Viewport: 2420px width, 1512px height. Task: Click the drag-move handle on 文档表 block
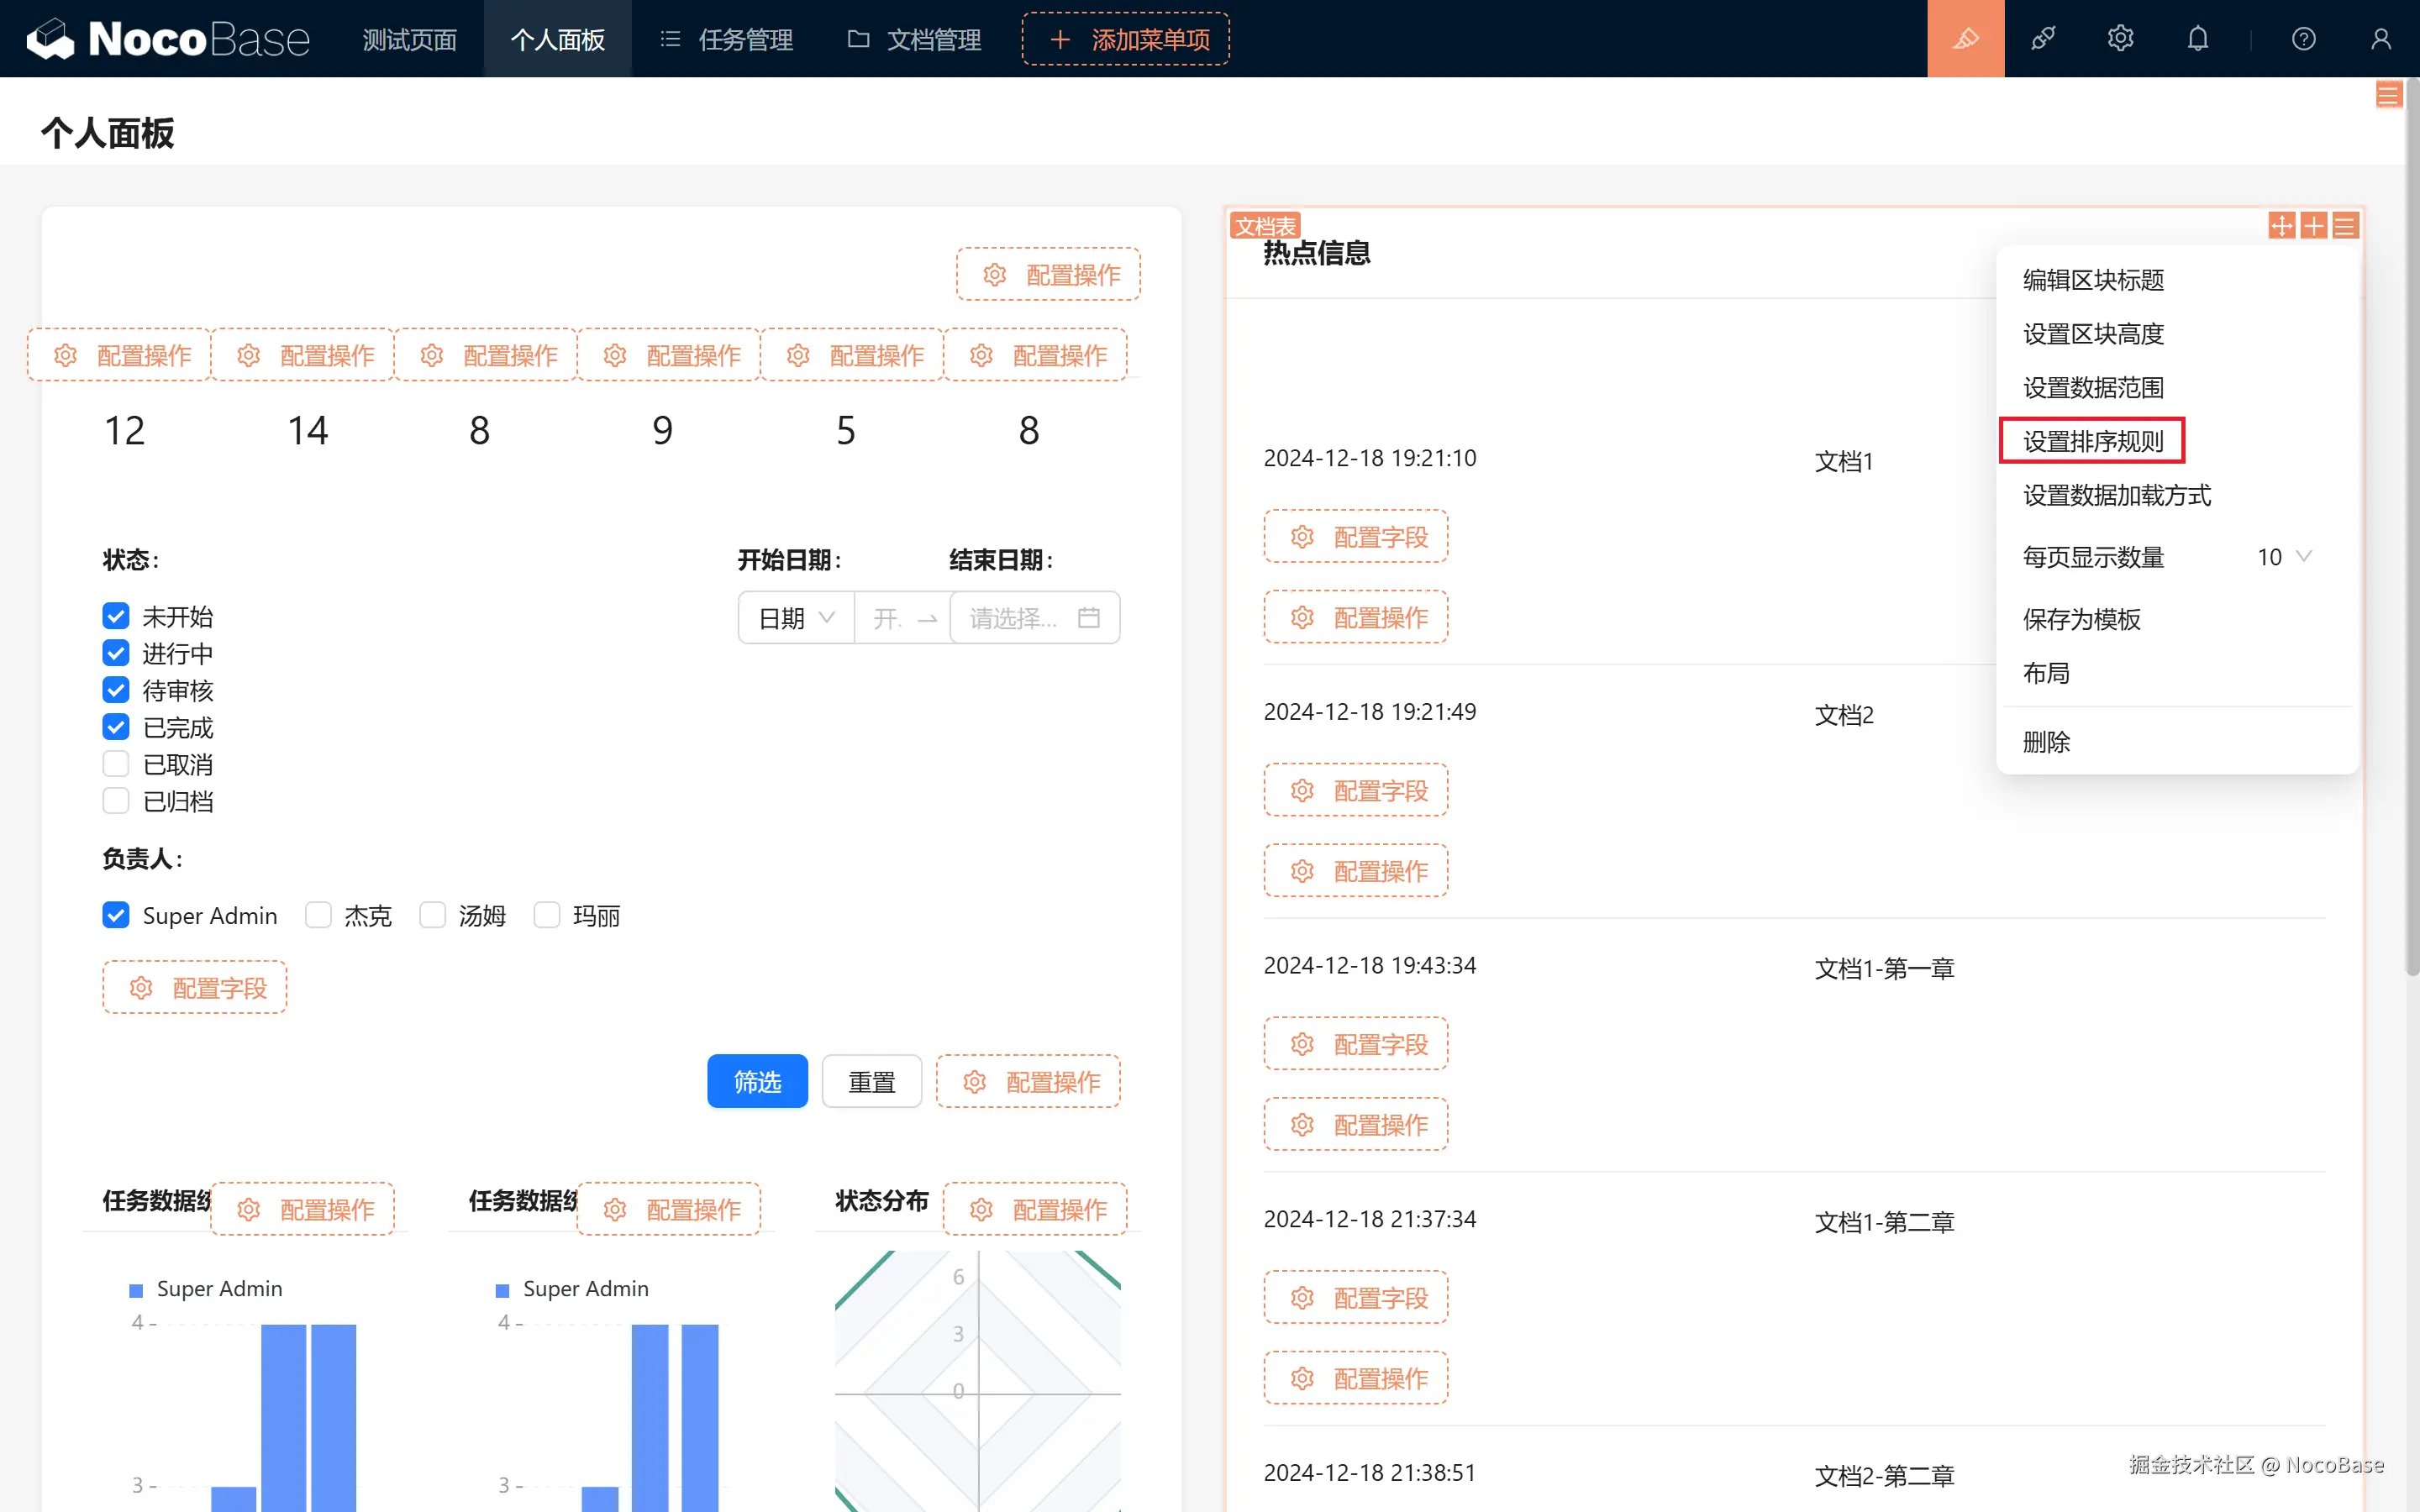point(2281,226)
